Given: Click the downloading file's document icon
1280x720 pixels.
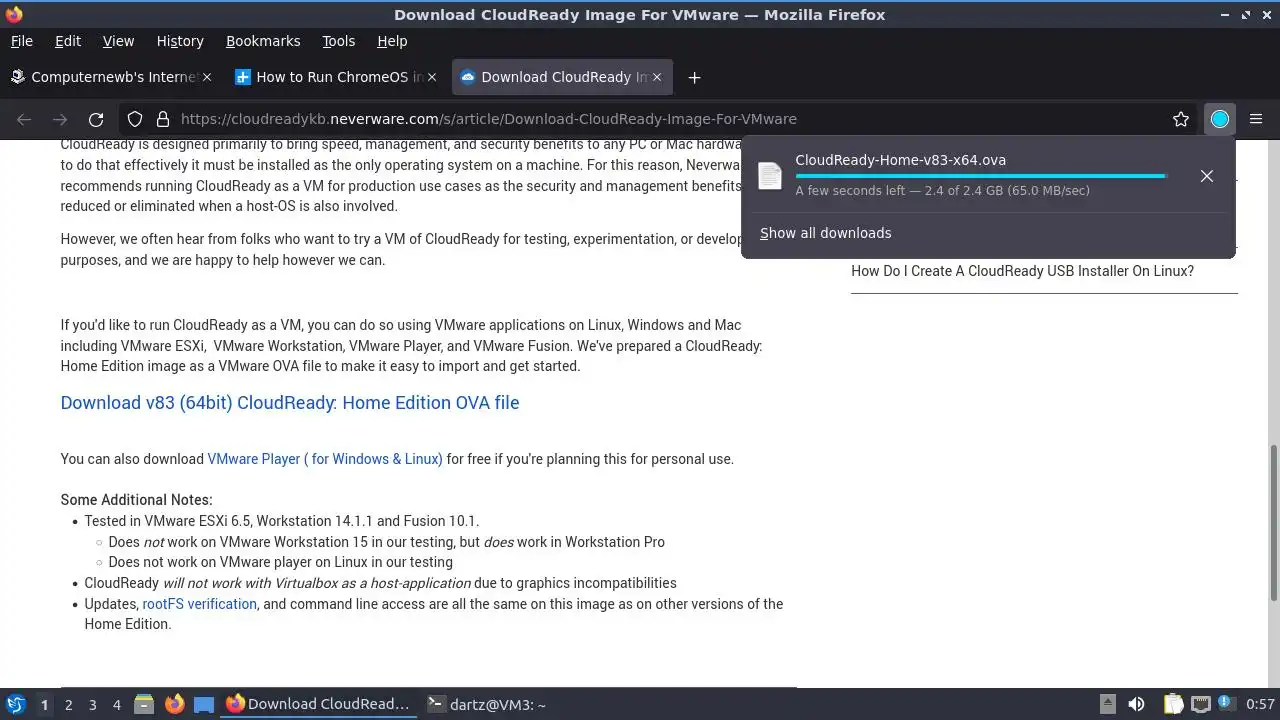Looking at the screenshot, I should [770, 175].
